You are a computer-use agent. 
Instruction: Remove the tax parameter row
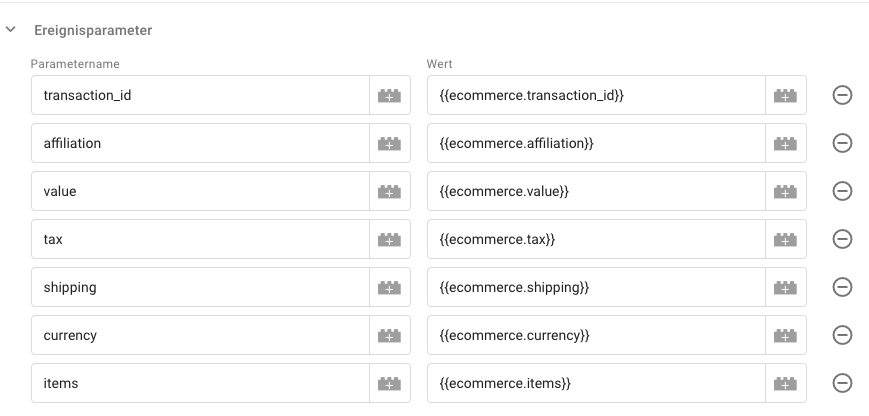coord(842,239)
